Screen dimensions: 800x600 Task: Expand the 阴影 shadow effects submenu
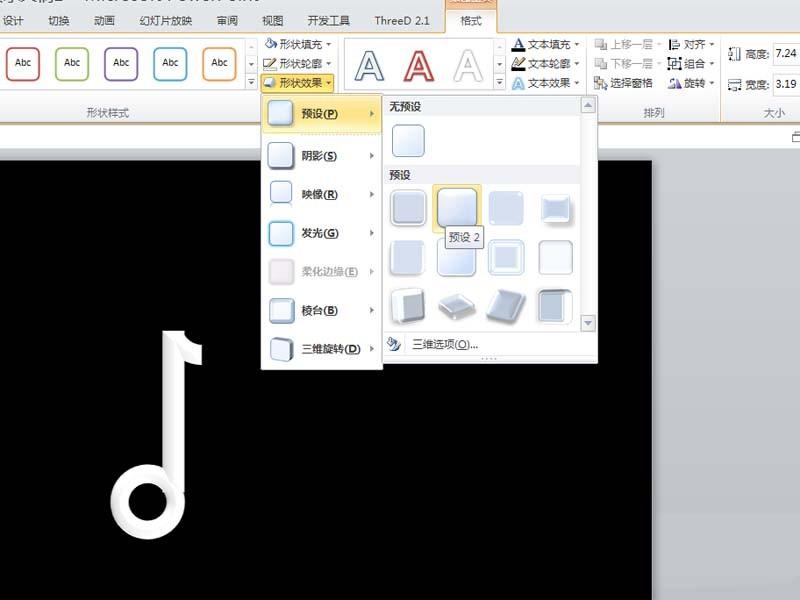[x=320, y=154]
